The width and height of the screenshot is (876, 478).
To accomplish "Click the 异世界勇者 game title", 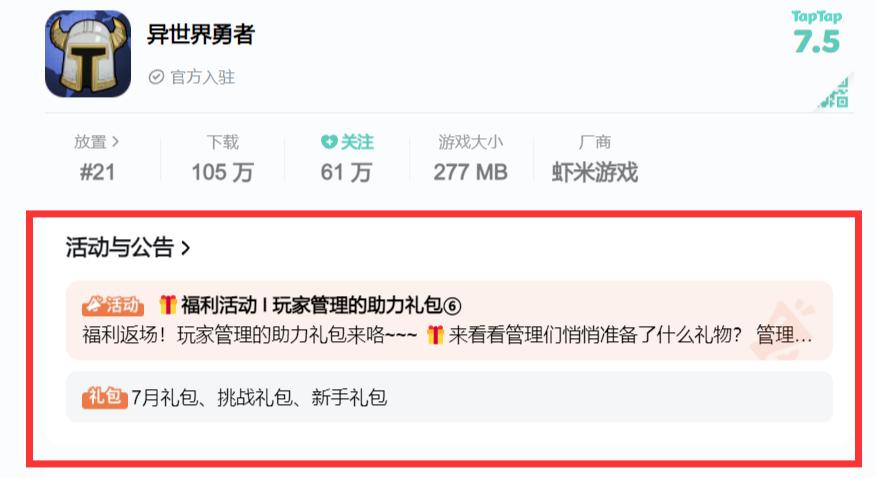I will [201, 34].
